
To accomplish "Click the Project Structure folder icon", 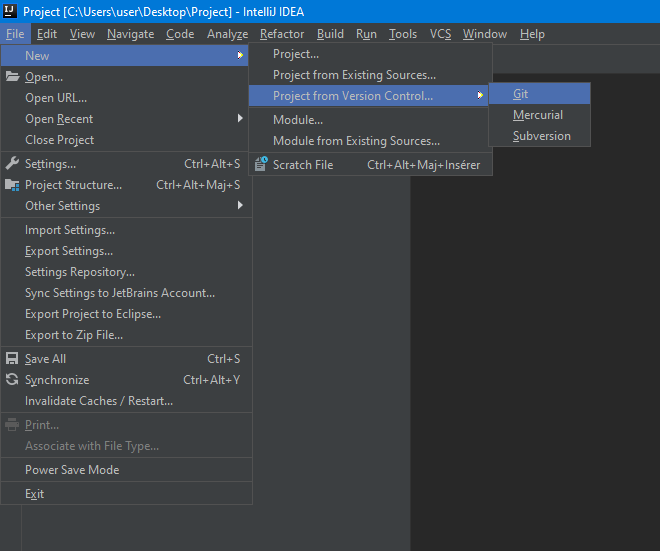I will click(12, 185).
